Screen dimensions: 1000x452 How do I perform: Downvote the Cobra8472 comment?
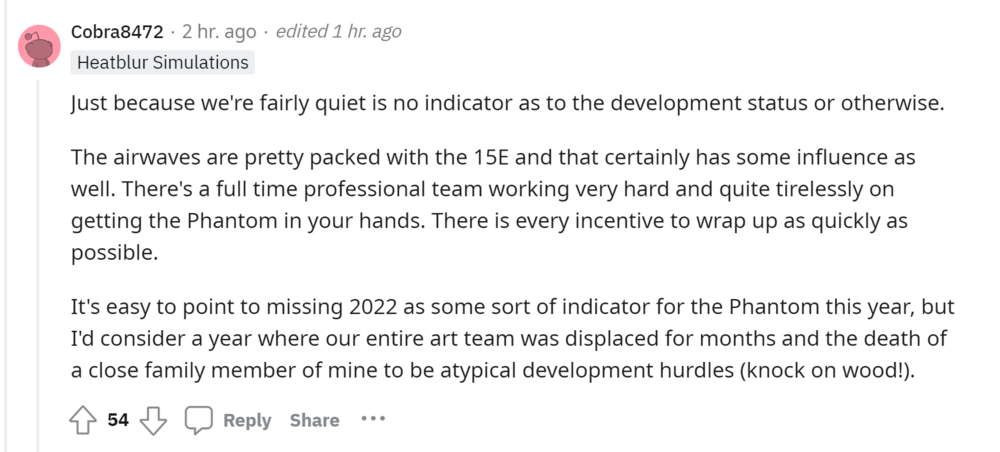click(153, 421)
